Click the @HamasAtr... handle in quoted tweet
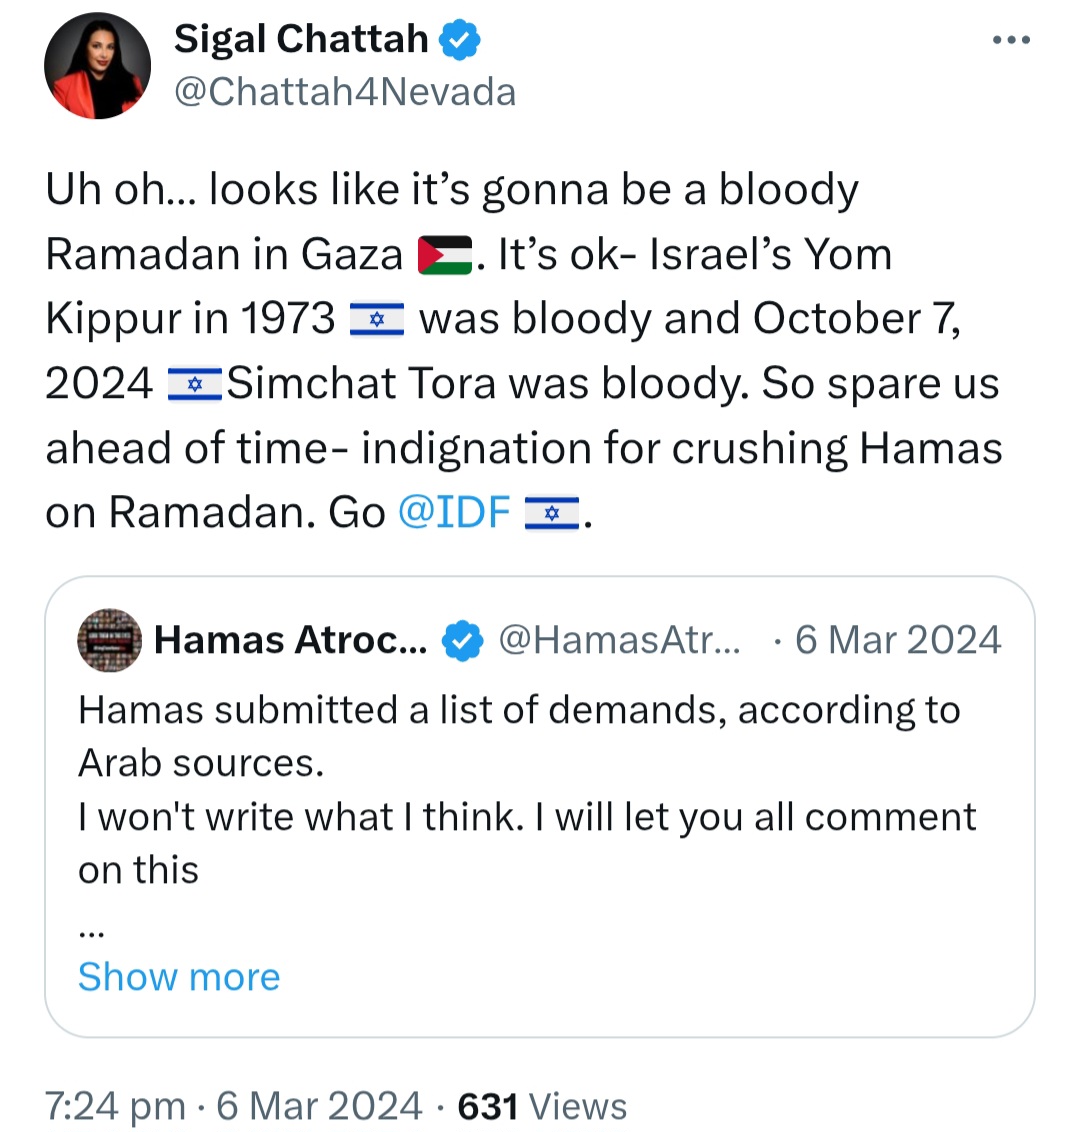Viewport: 1080px width, 1132px height. 619,640
